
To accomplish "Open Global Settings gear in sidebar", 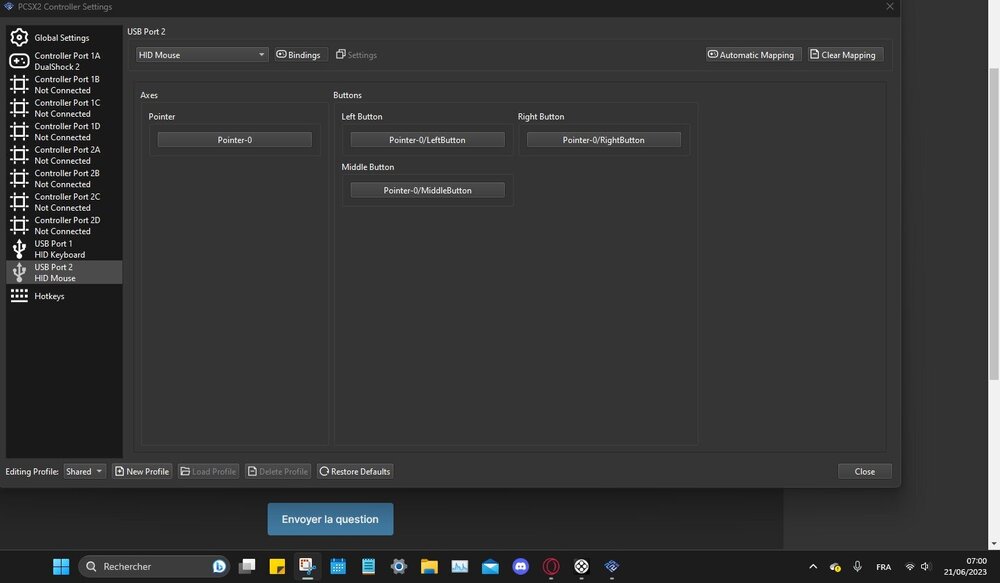I will [x=19, y=38].
